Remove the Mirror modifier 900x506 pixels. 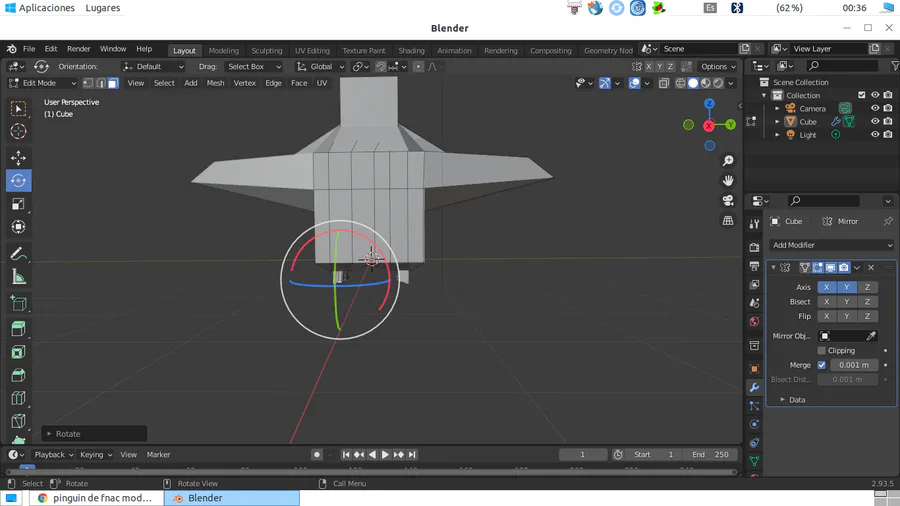point(871,267)
